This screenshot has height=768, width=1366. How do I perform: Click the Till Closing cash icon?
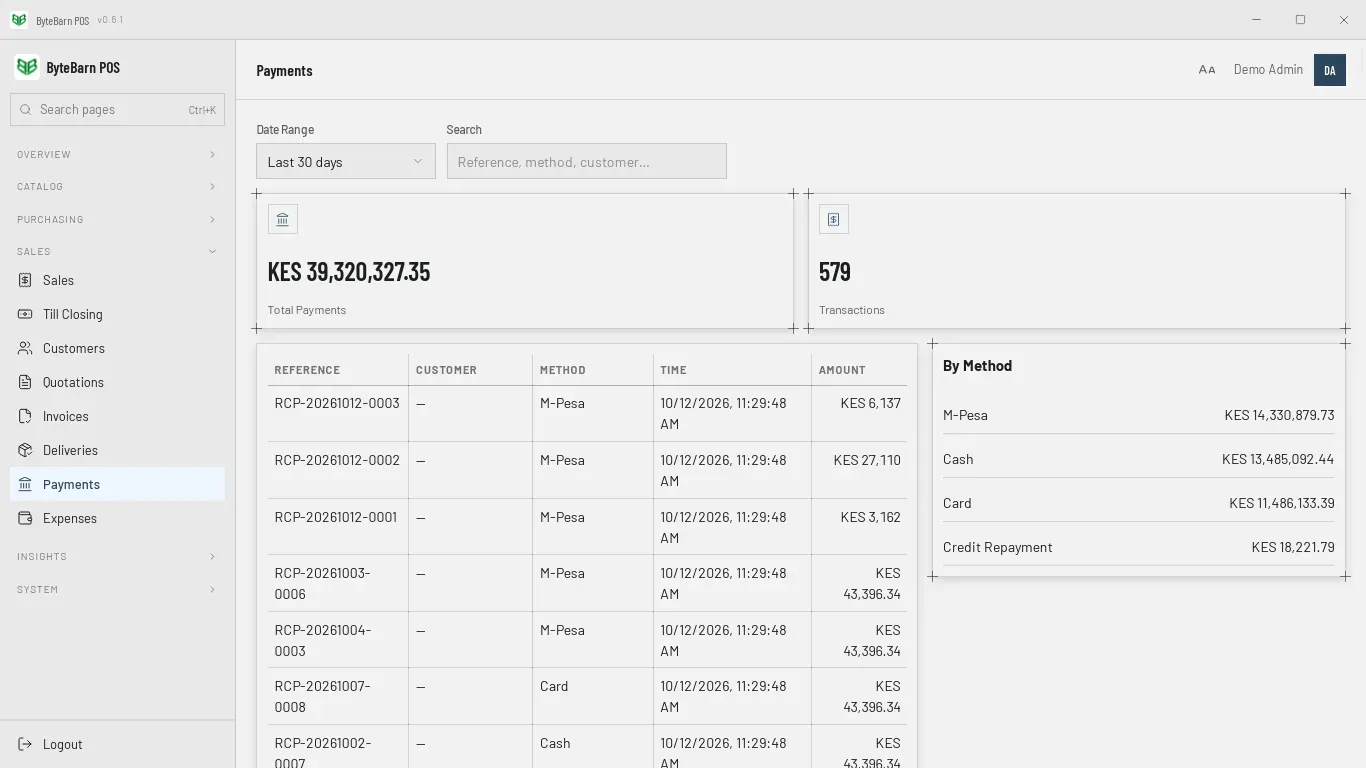tap(25, 315)
